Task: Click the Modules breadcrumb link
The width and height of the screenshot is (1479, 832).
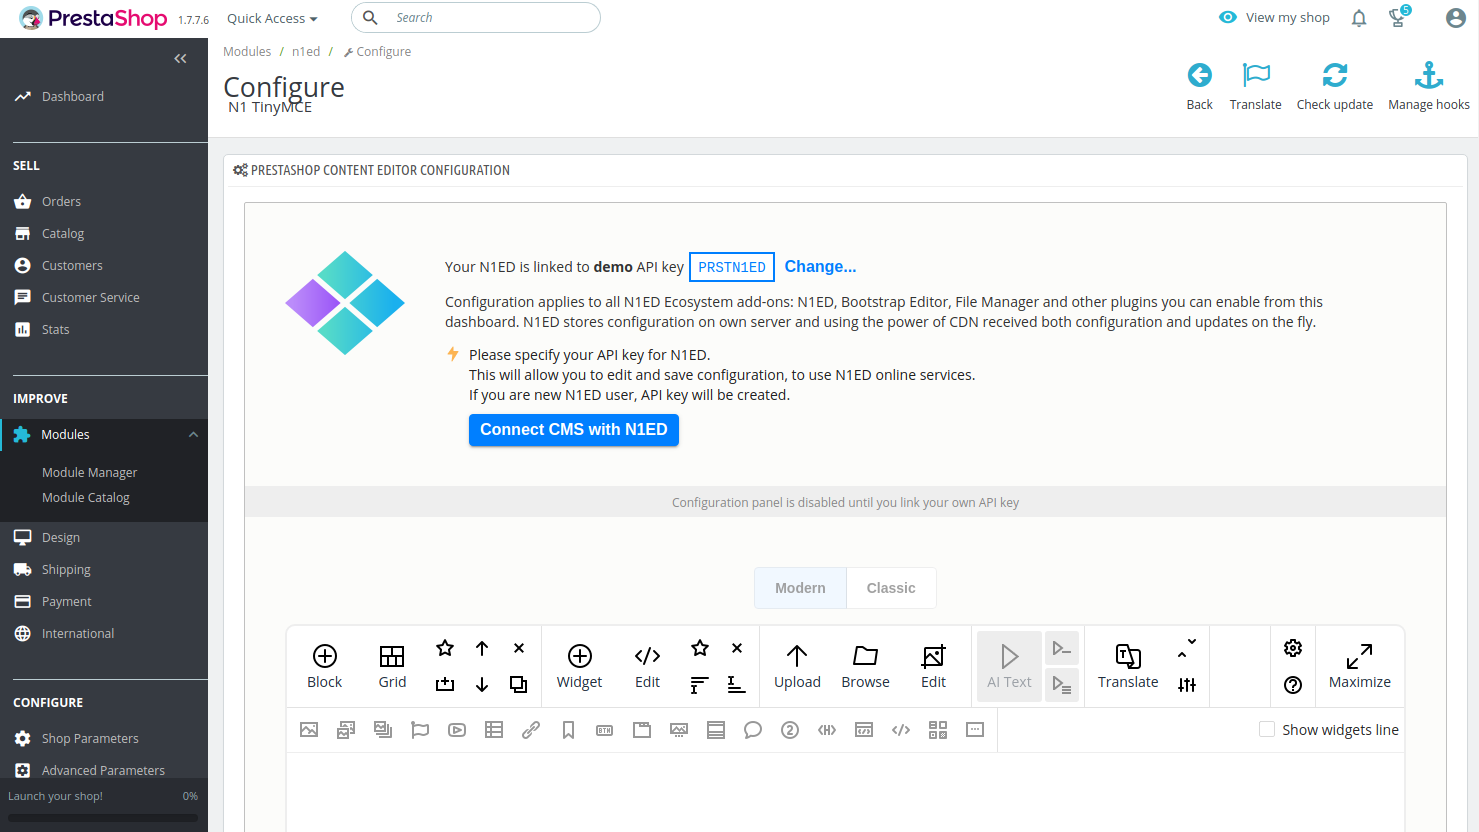Action: 247,51
